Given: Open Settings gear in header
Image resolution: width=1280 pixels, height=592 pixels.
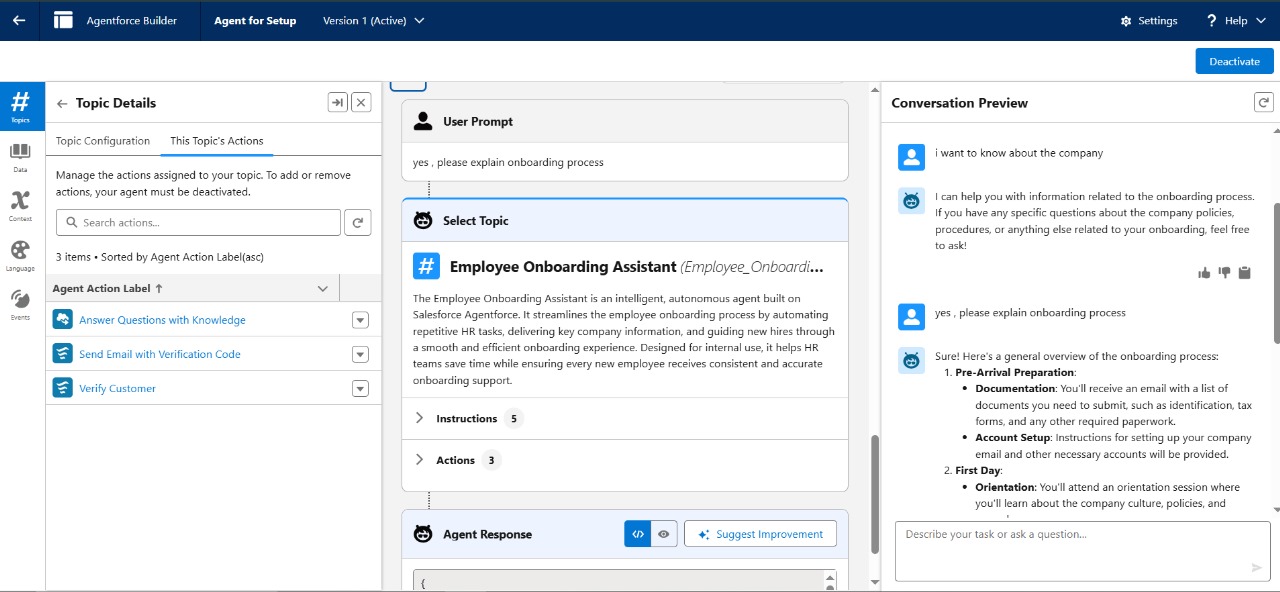Looking at the screenshot, I should [x=1126, y=21].
